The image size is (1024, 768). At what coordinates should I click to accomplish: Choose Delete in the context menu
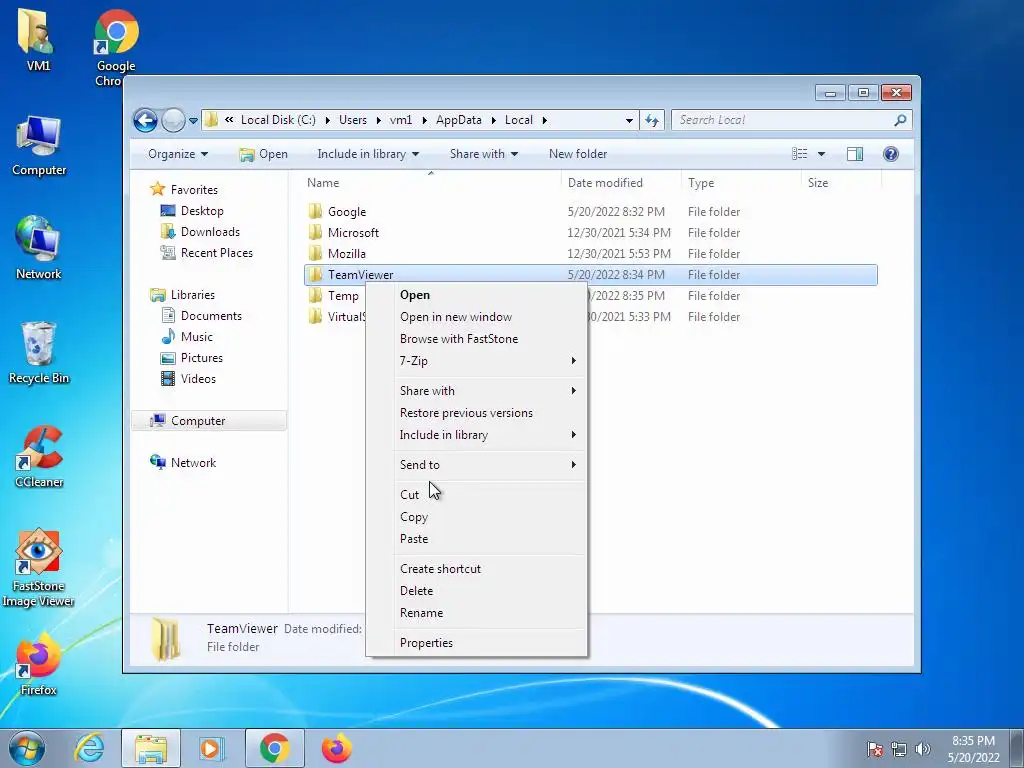point(477,591)
